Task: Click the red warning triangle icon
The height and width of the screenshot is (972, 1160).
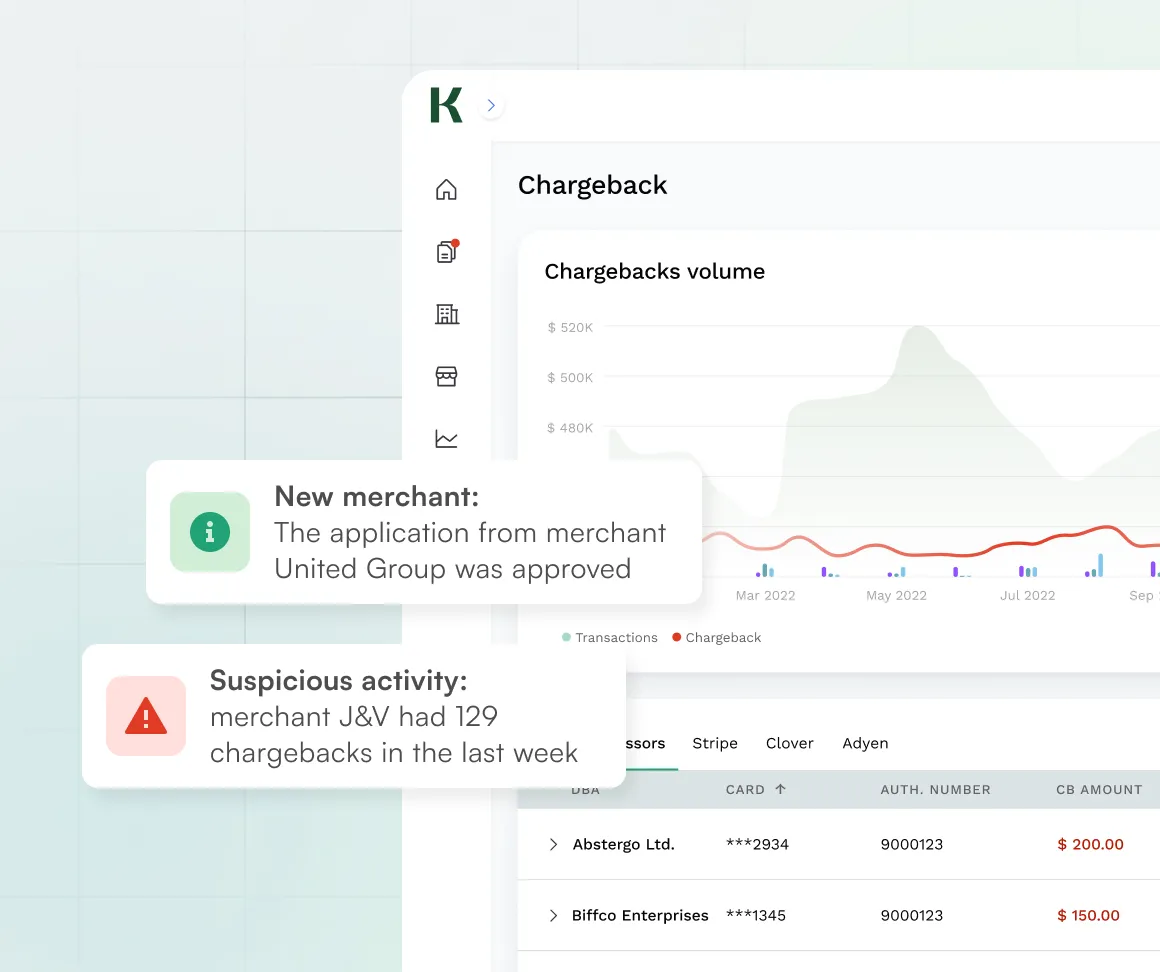Action: click(x=146, y=716)
